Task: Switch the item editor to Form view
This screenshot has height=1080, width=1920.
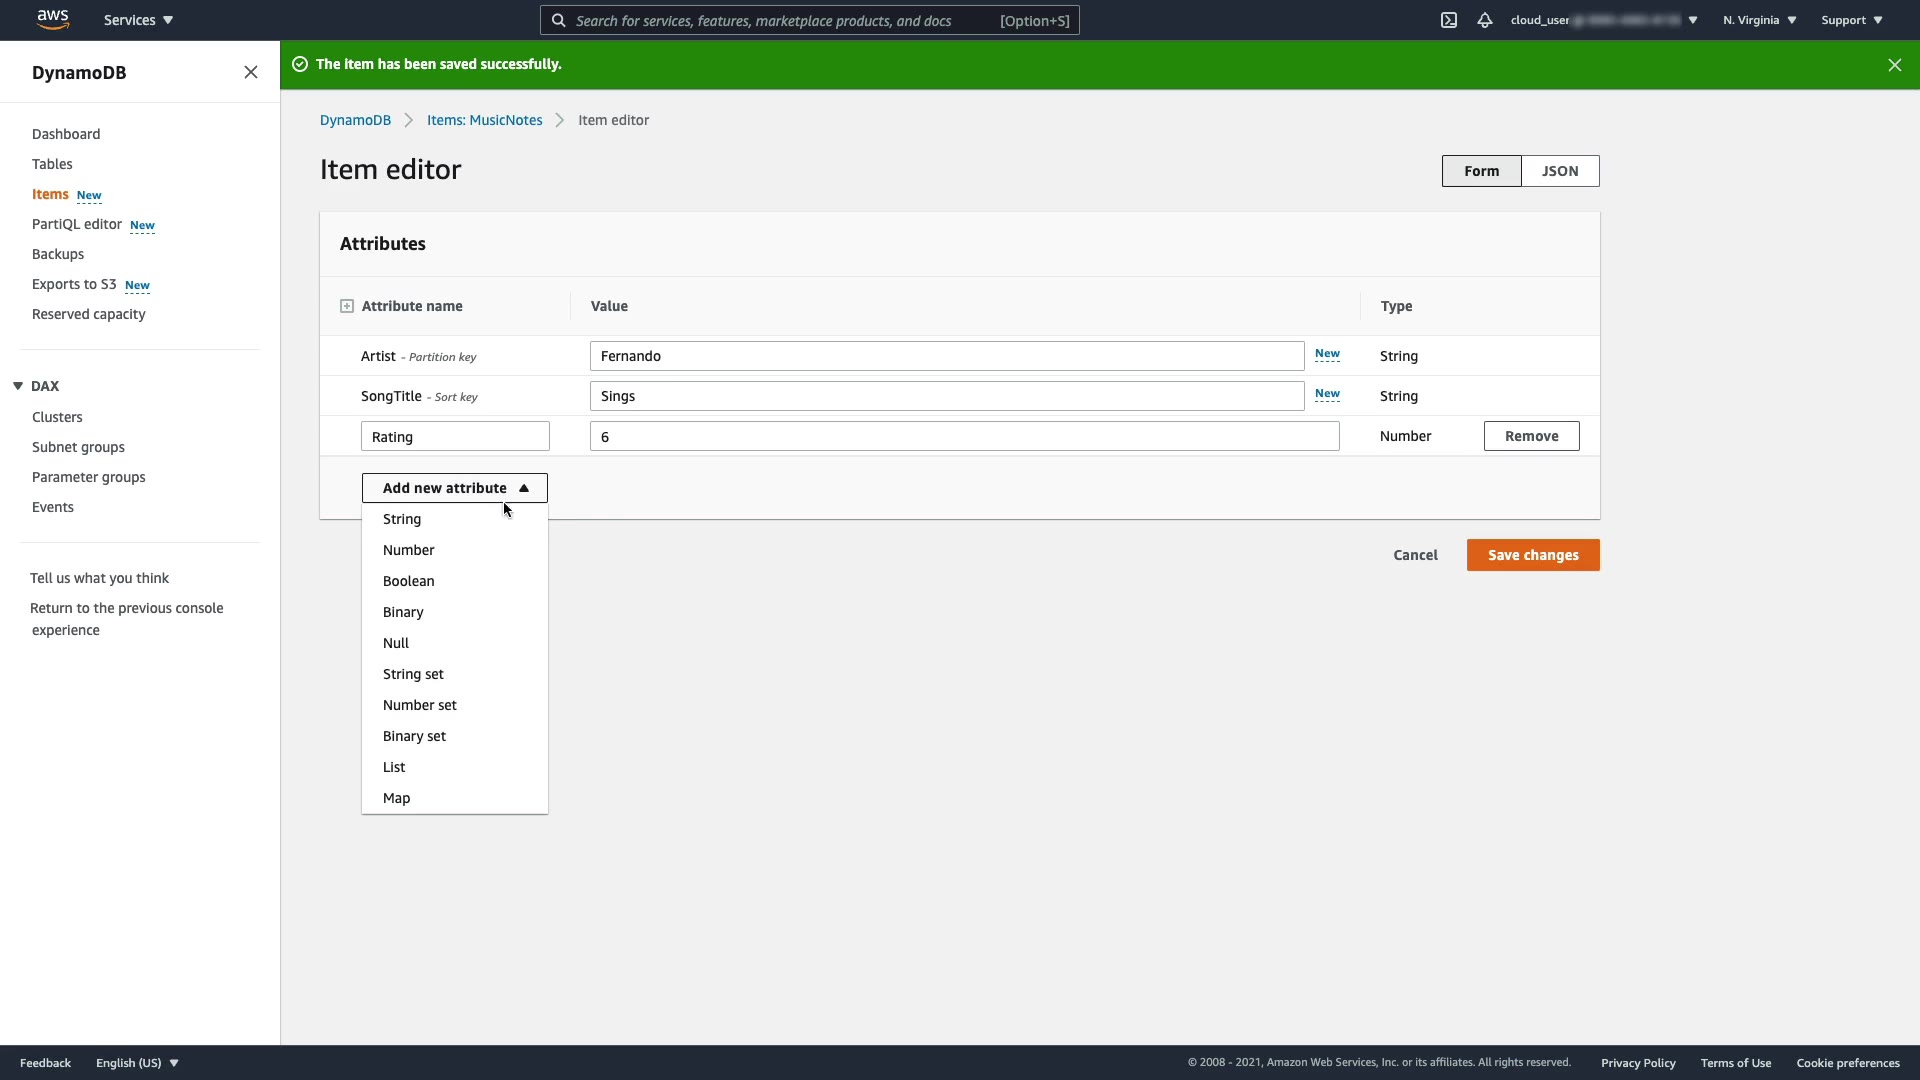Action: tap(1481, 171)
